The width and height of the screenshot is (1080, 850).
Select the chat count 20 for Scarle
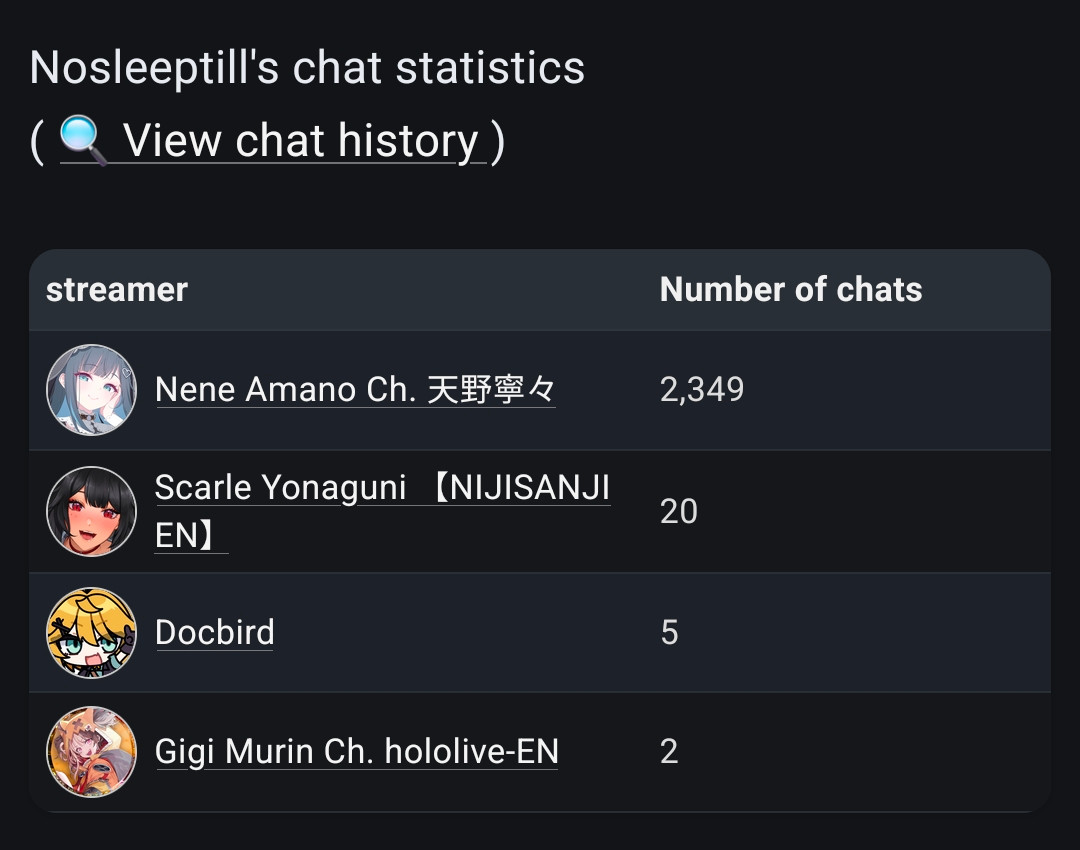click(678, 511)
